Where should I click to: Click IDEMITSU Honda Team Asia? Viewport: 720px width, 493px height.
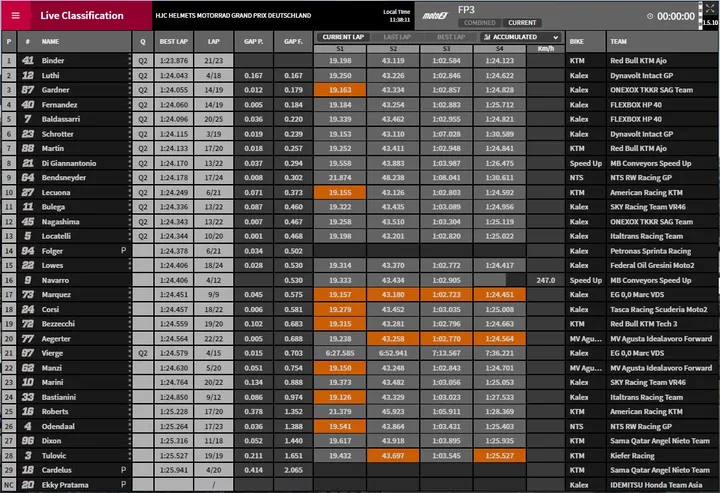coord(656,485)
